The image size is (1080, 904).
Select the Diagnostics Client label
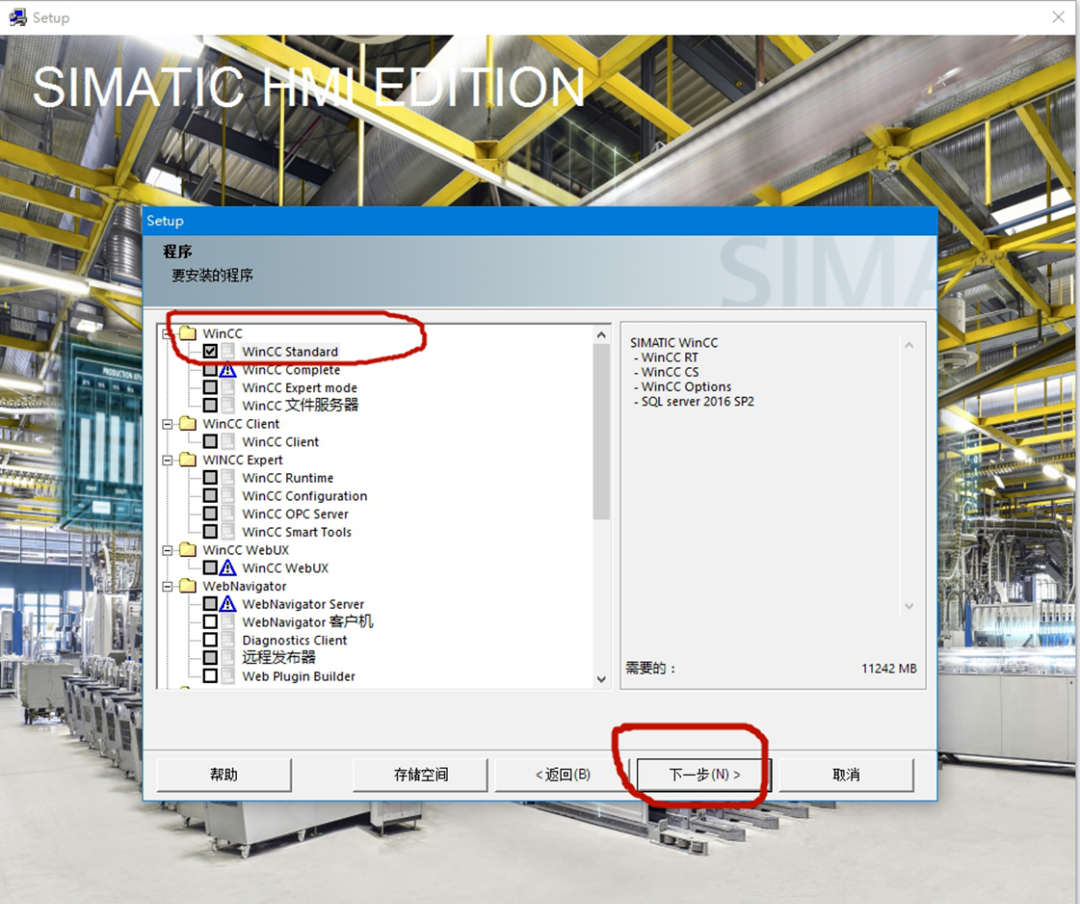295,639
